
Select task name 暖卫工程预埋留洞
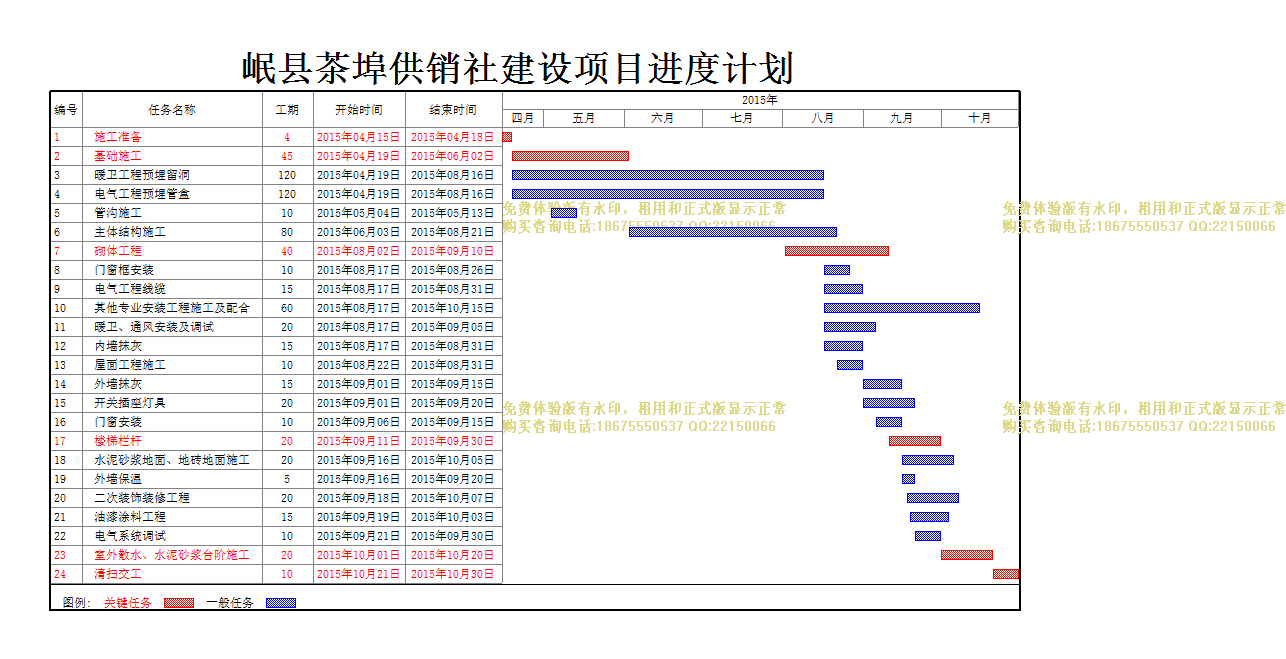(x=142, y=175)
